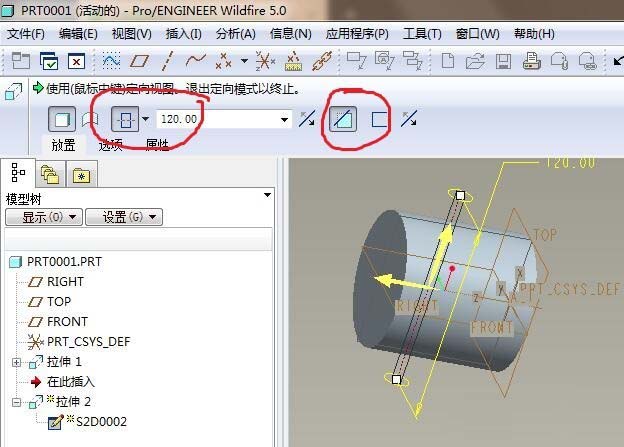Expand the Datum Point tool flyout arrow
This screenshot has height=447, width=624.
(x=244, y=61)
